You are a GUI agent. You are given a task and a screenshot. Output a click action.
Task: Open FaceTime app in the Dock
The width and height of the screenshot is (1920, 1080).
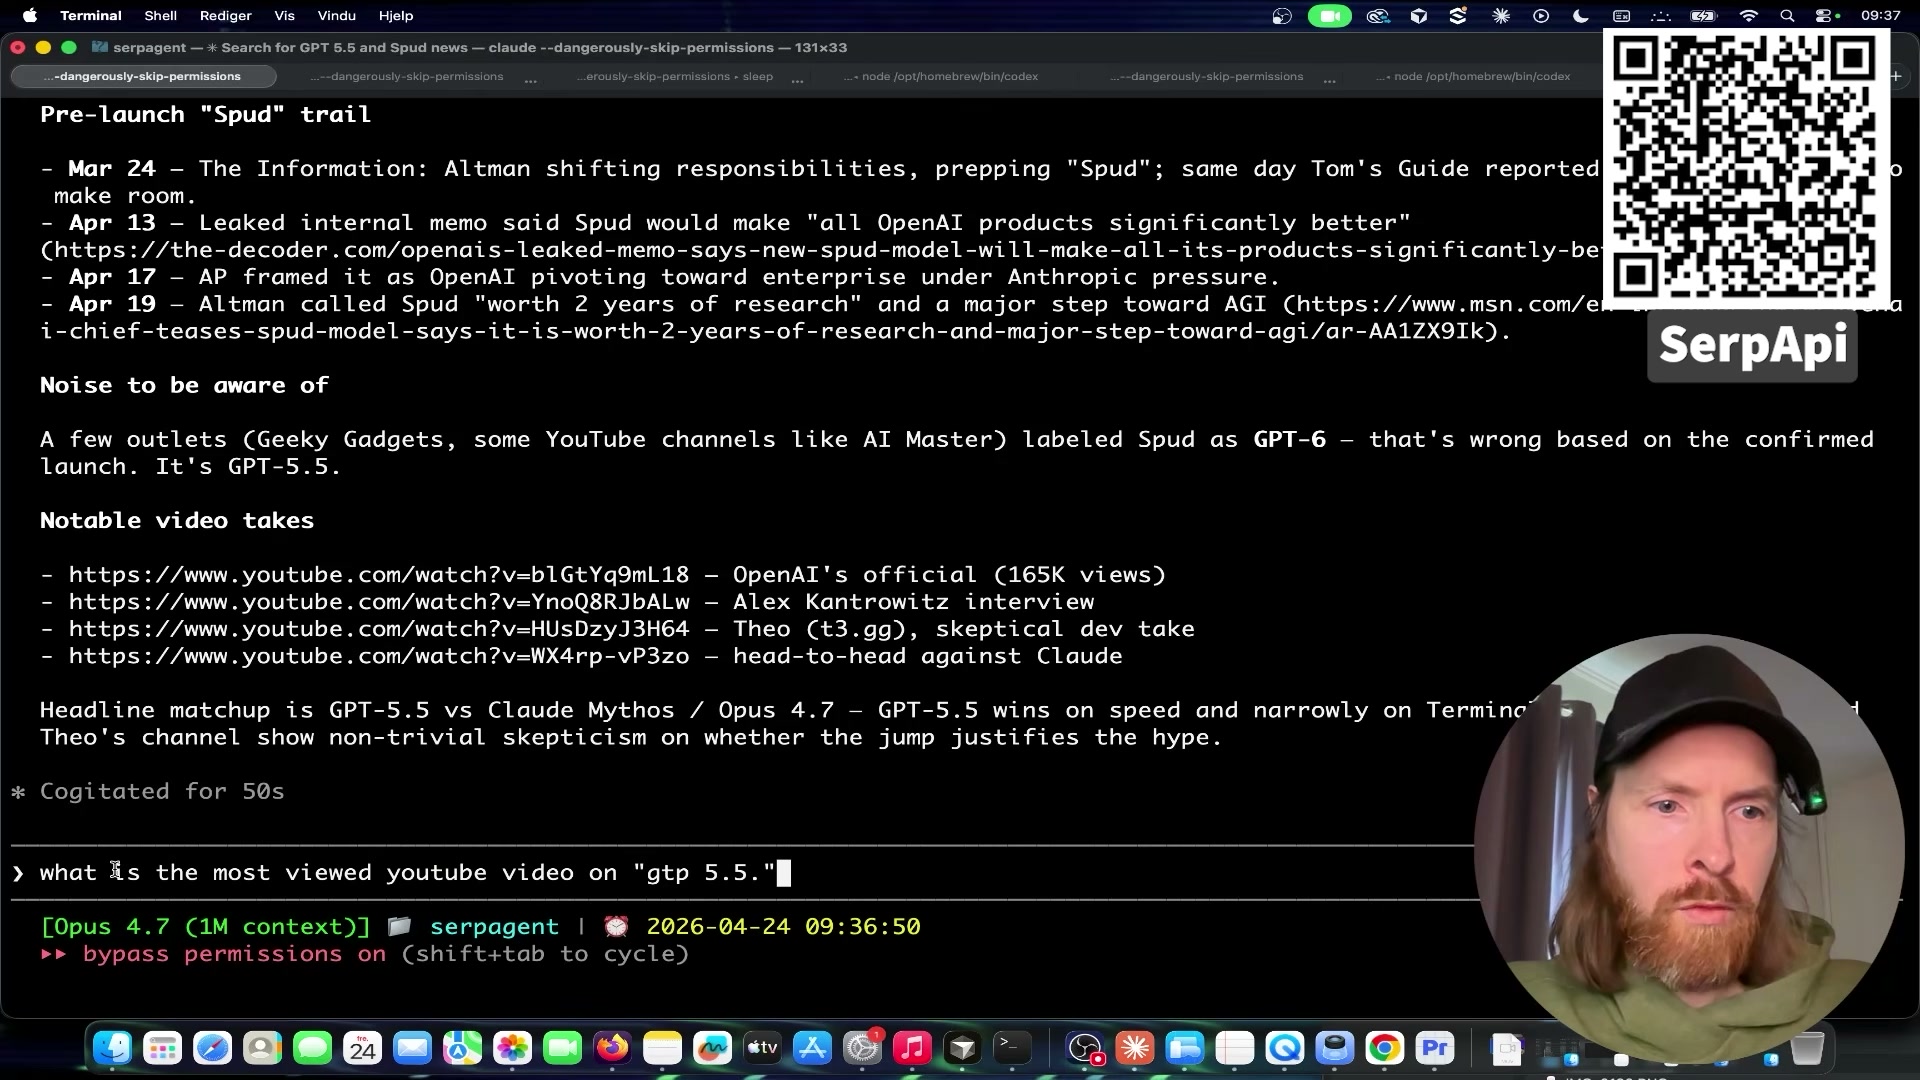point(562,1048)
